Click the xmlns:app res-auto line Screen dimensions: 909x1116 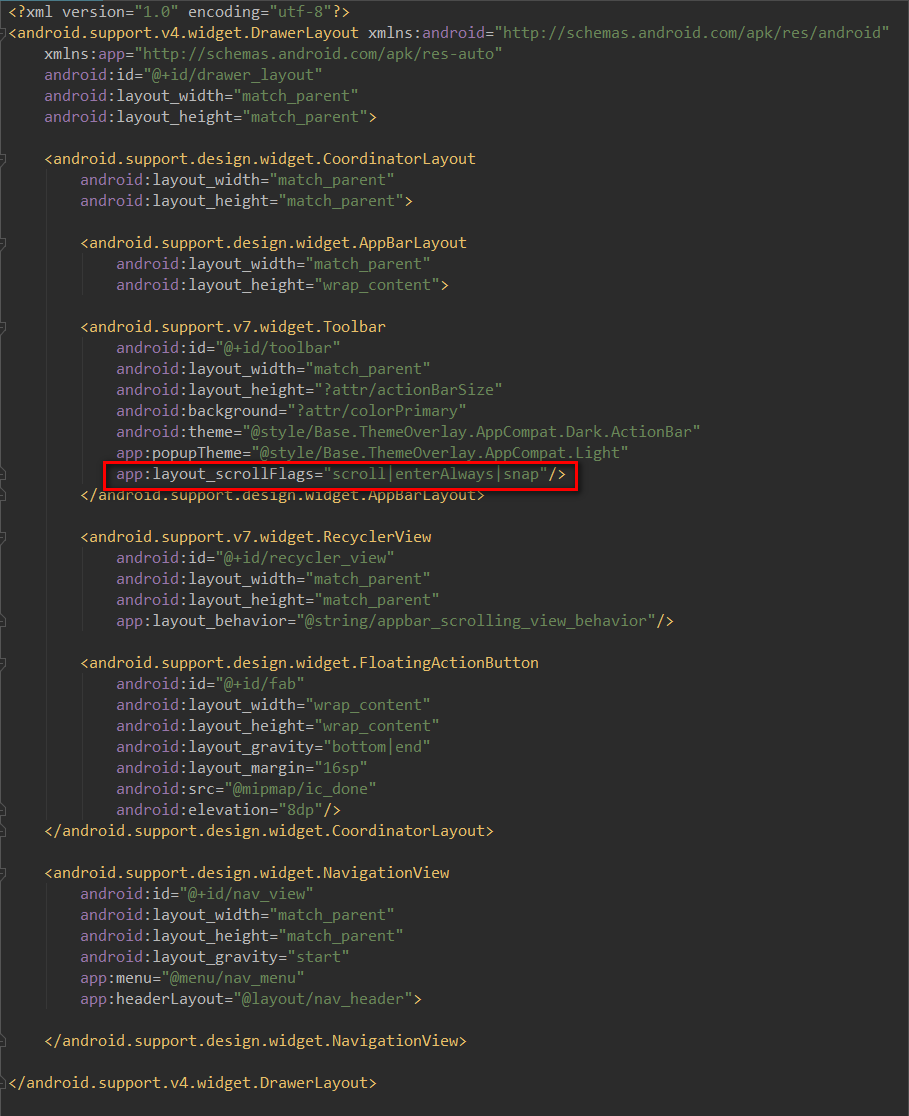[273, 54]
